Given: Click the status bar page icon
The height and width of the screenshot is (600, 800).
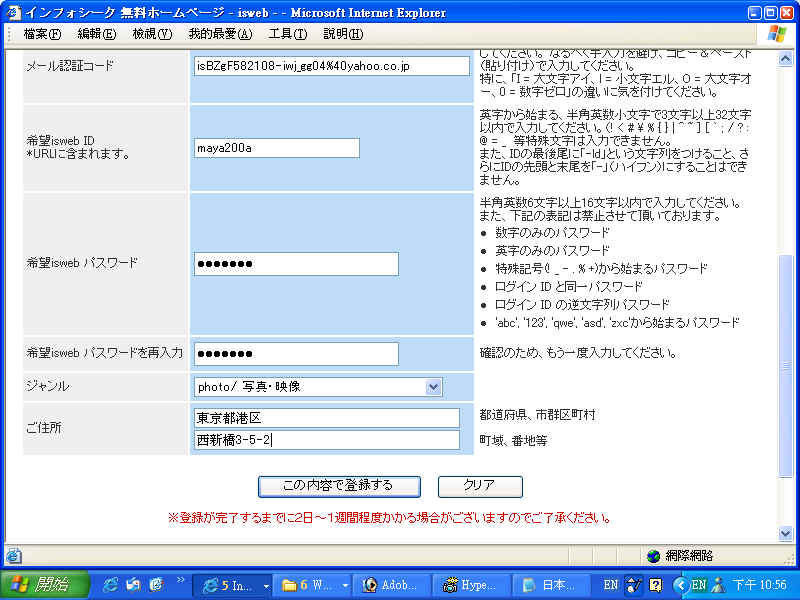Looking at the screenshot, I should coord(13,556).
